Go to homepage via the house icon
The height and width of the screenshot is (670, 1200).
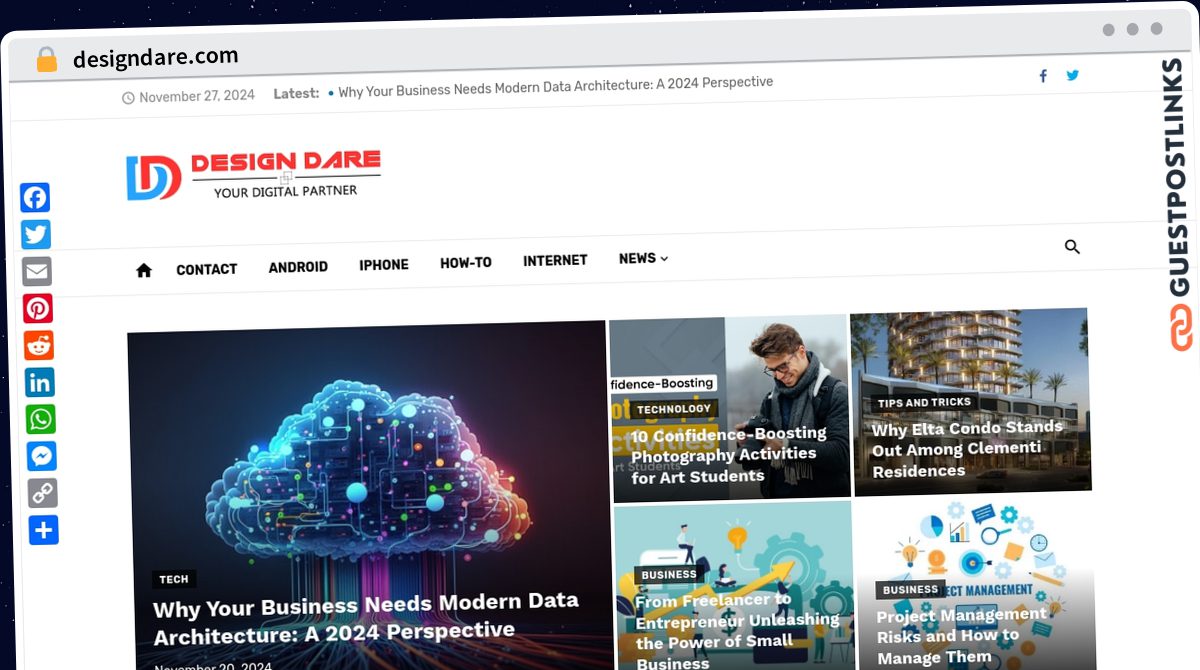pyautogui.click(x=144, y=270)
